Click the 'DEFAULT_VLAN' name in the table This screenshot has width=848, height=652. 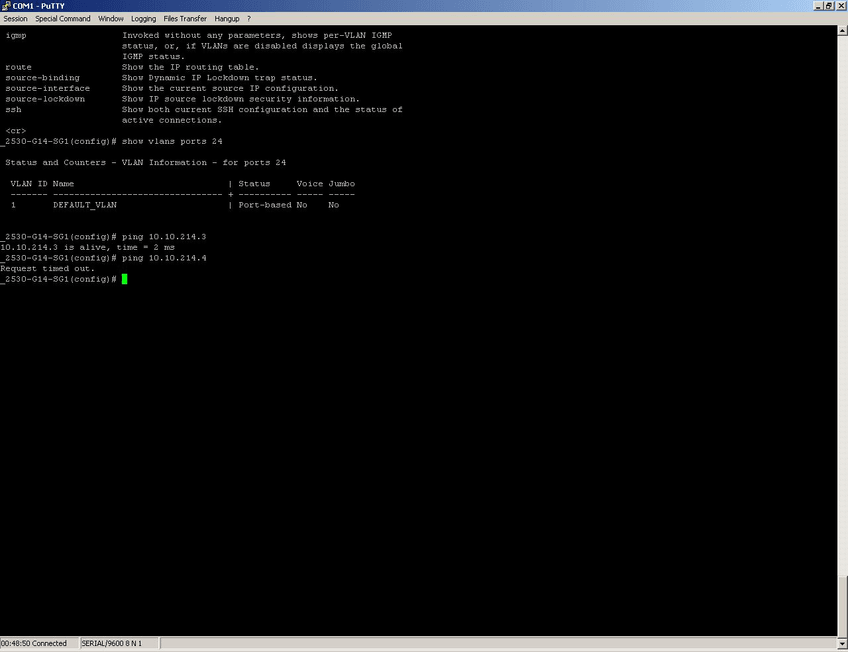pos(85,205)
